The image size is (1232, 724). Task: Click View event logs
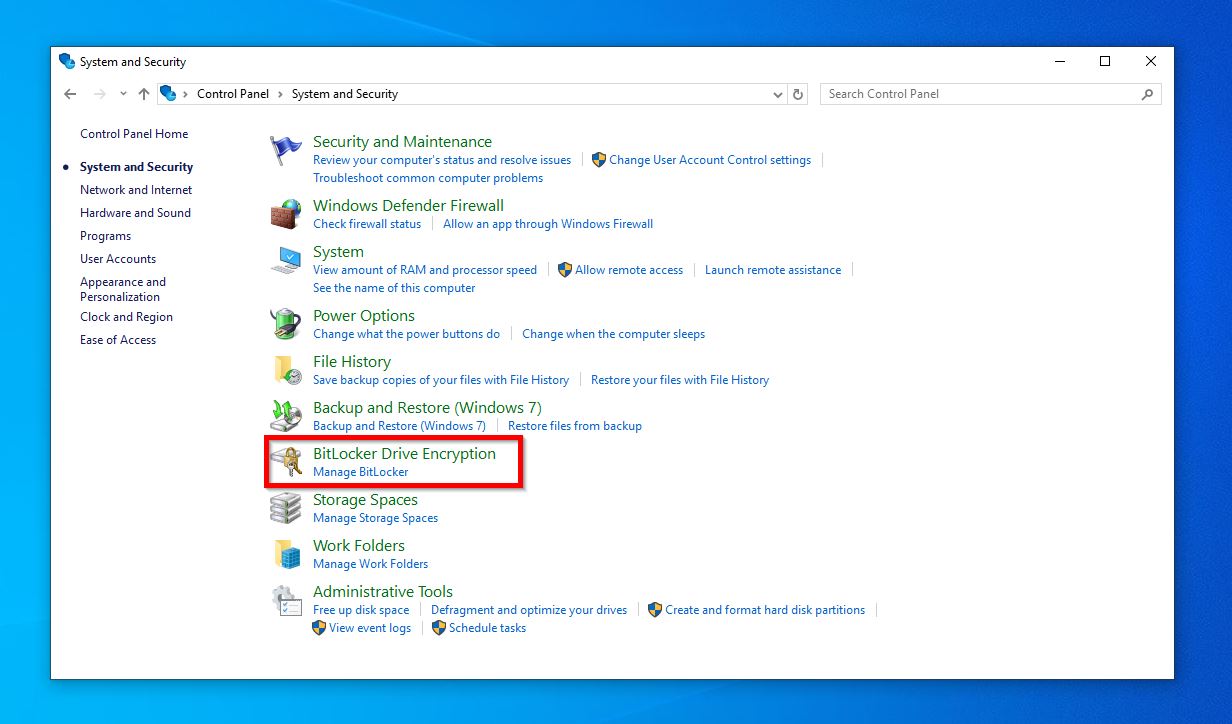(370, 628)
